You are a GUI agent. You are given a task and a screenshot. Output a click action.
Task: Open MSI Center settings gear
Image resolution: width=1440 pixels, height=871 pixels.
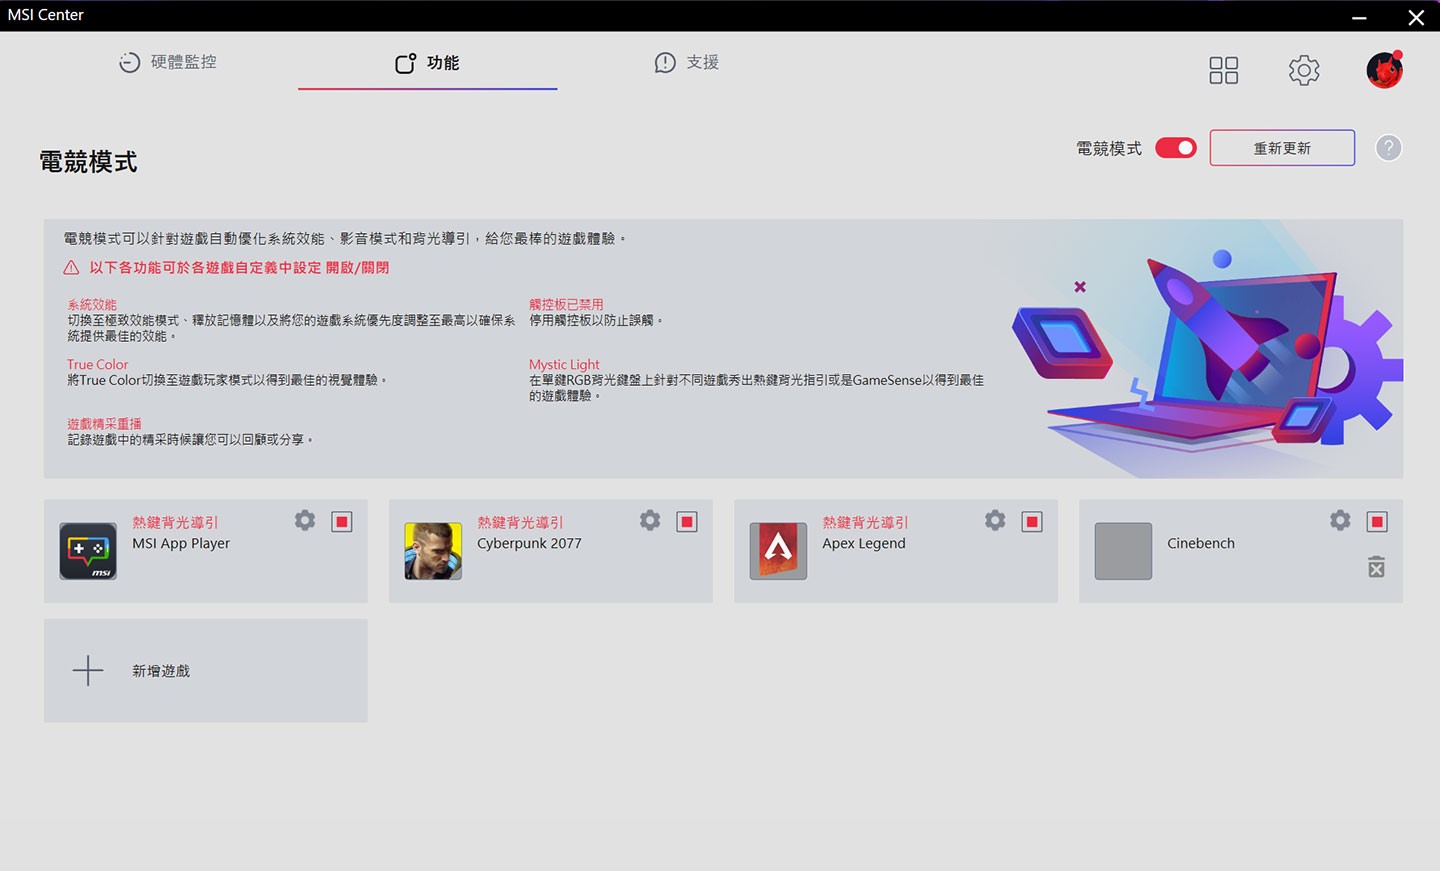click(1304, 70)
